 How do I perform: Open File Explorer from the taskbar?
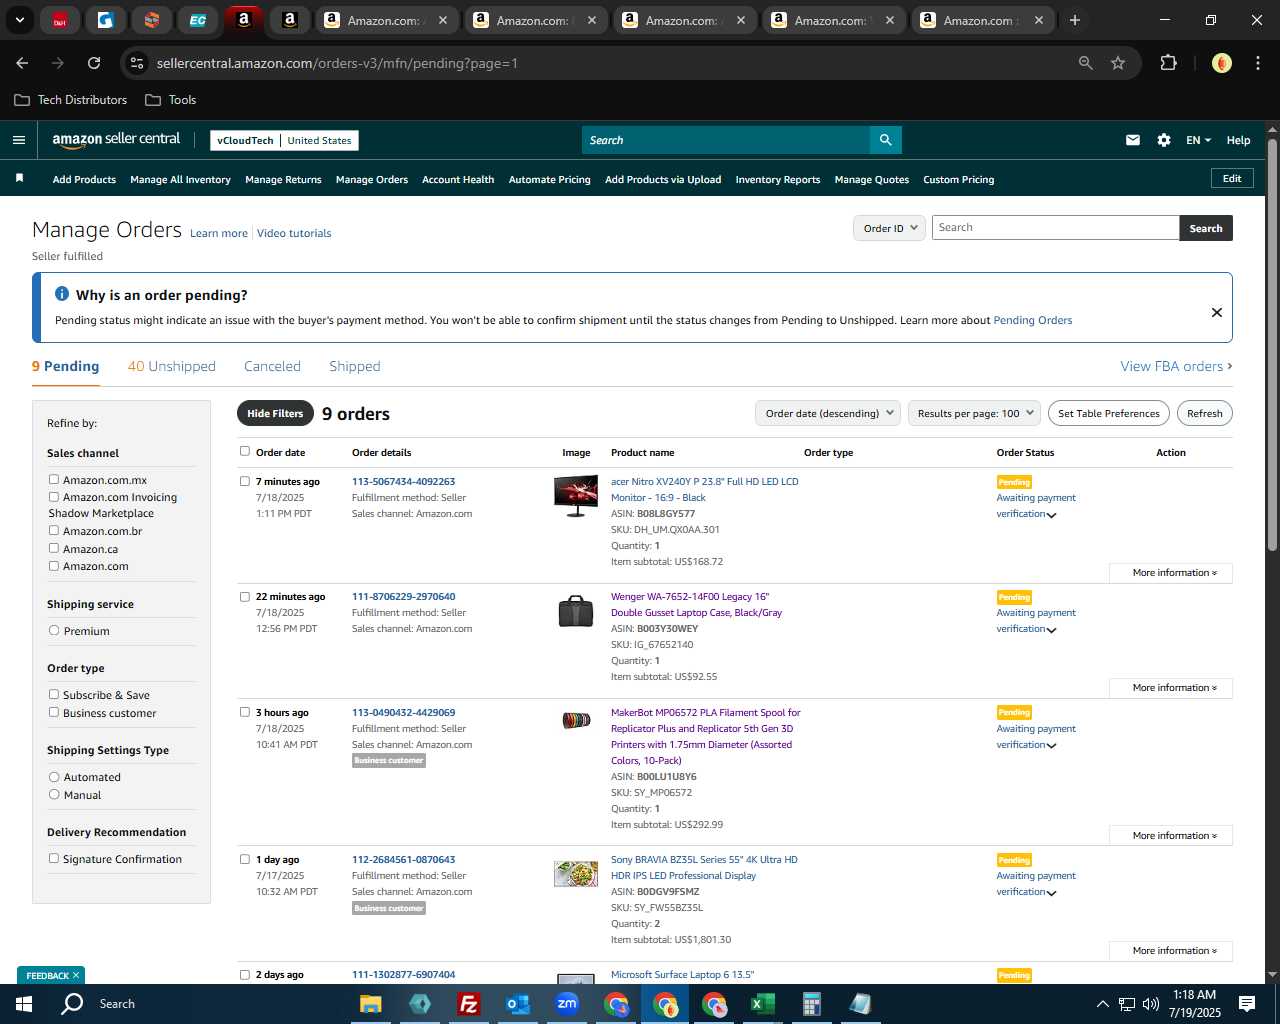pyautogui.click(x=371, y=1004)
